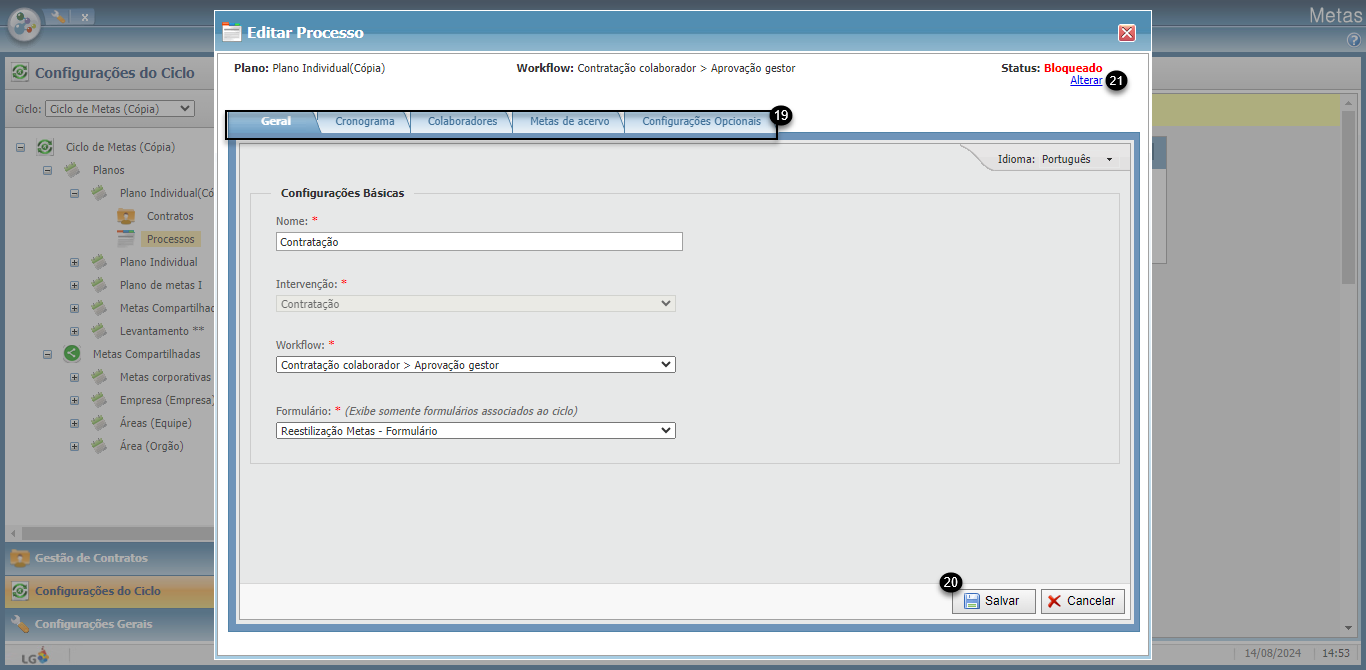Select Processos in the tree
Screen dimensions: 1366x670
pyautogui.click(x=170, y=239)
